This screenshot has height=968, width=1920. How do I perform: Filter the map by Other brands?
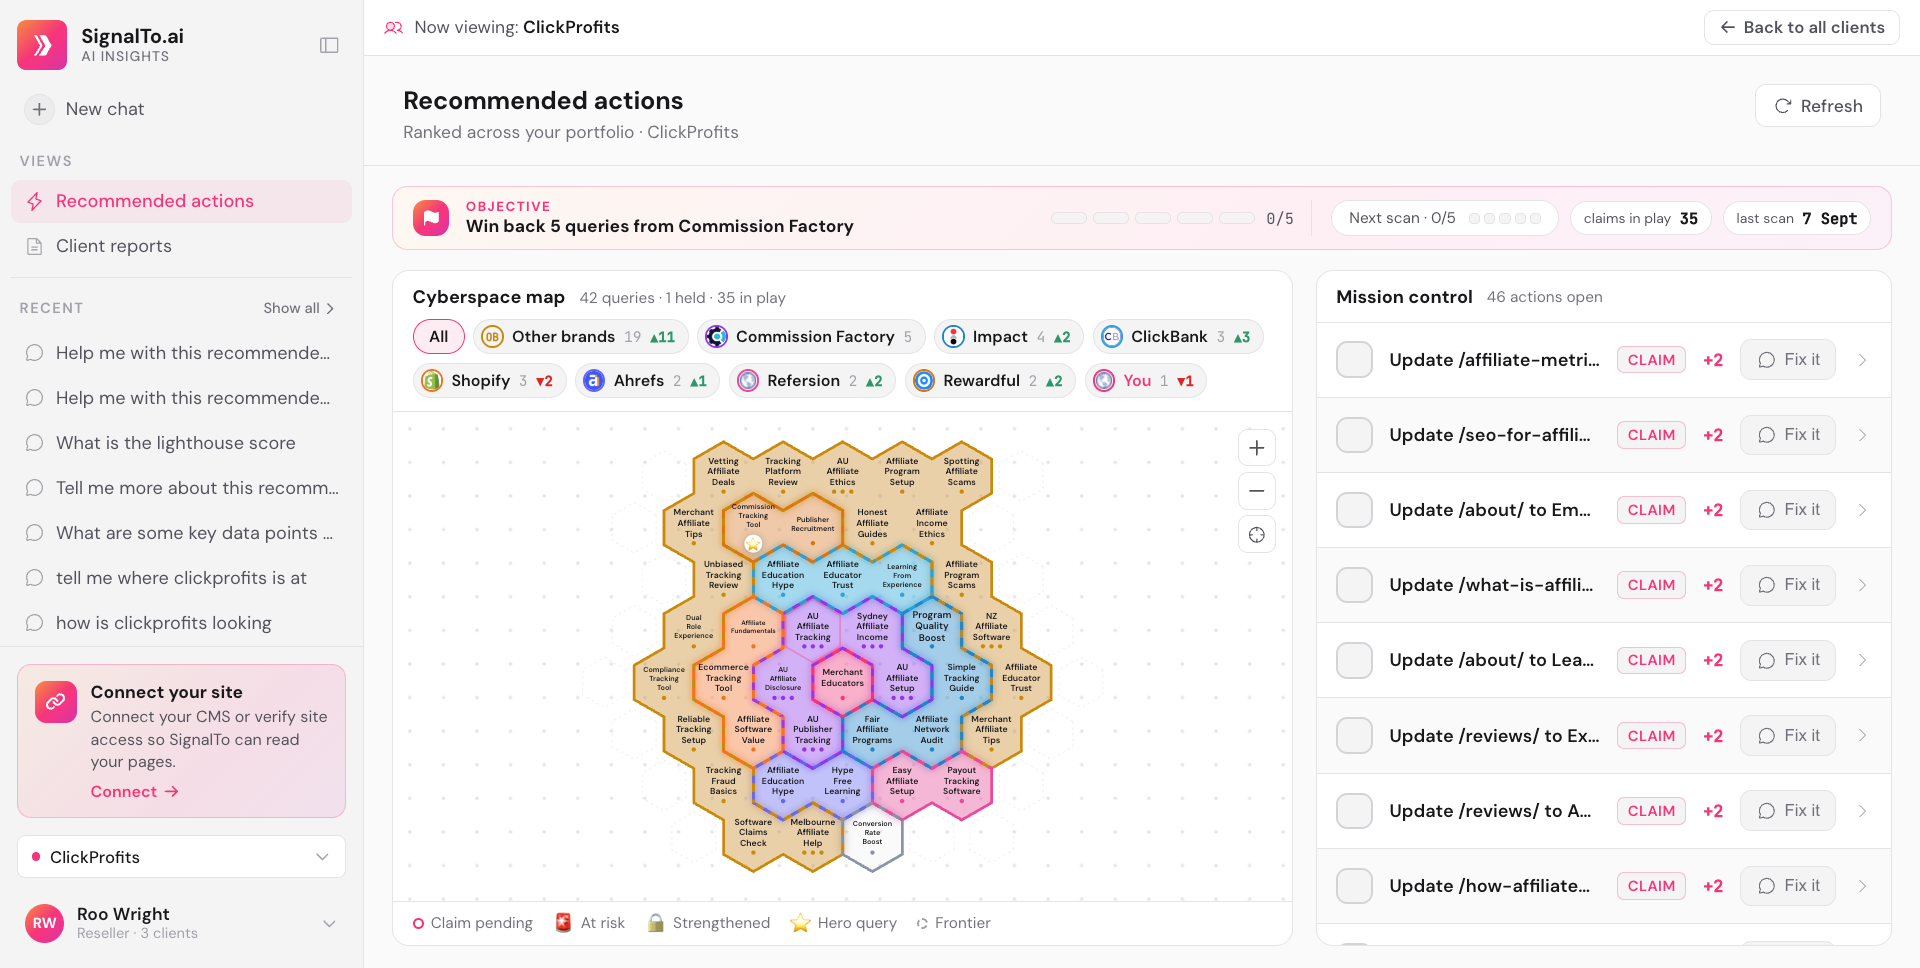580,337
